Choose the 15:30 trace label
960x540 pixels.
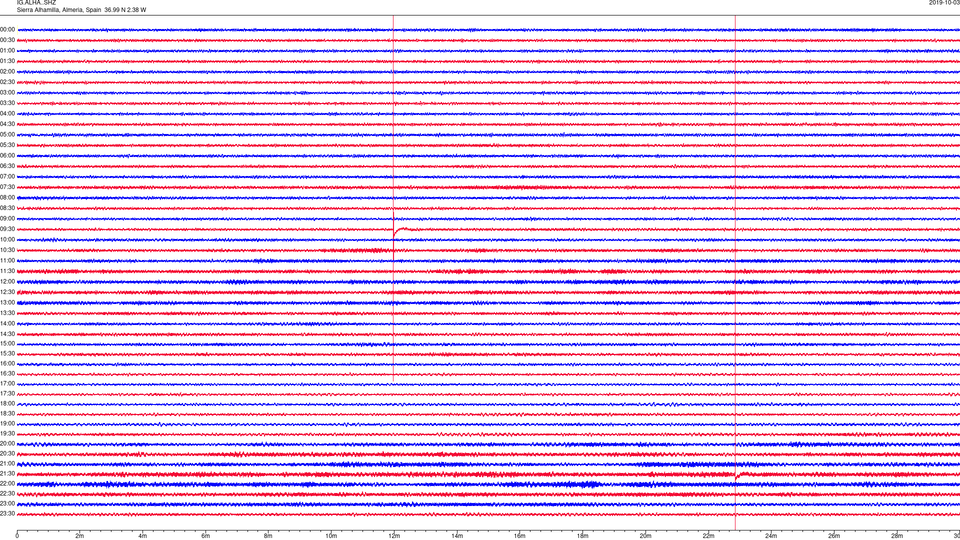(7, 354)
